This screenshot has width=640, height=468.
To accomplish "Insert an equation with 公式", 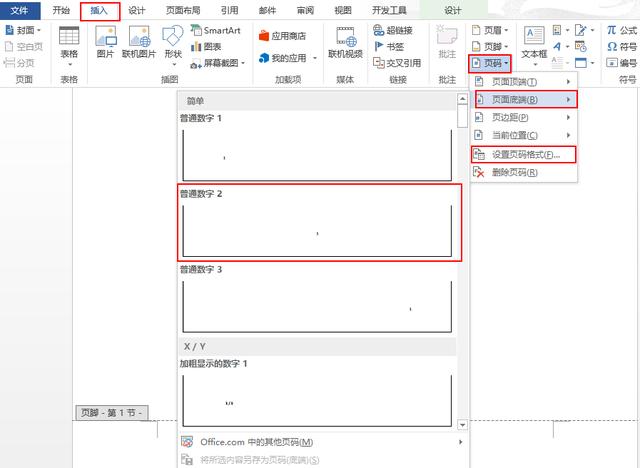I will (x=622, y=30).
